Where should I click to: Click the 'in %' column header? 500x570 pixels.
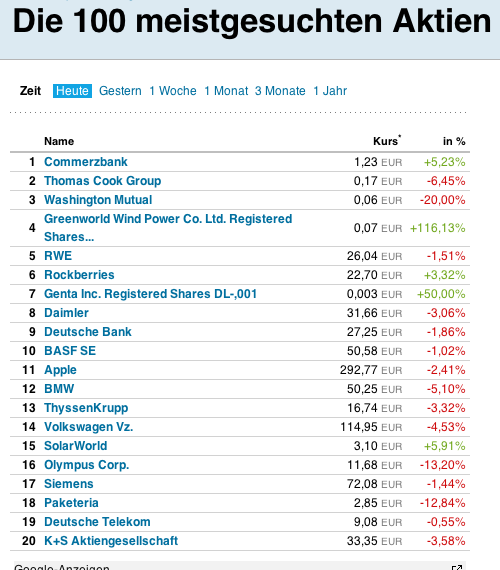[454, 141]
